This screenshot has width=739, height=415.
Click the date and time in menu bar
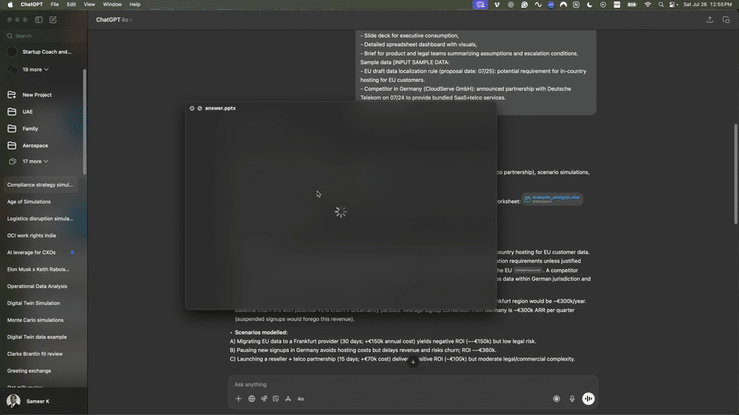coord(707,4)
